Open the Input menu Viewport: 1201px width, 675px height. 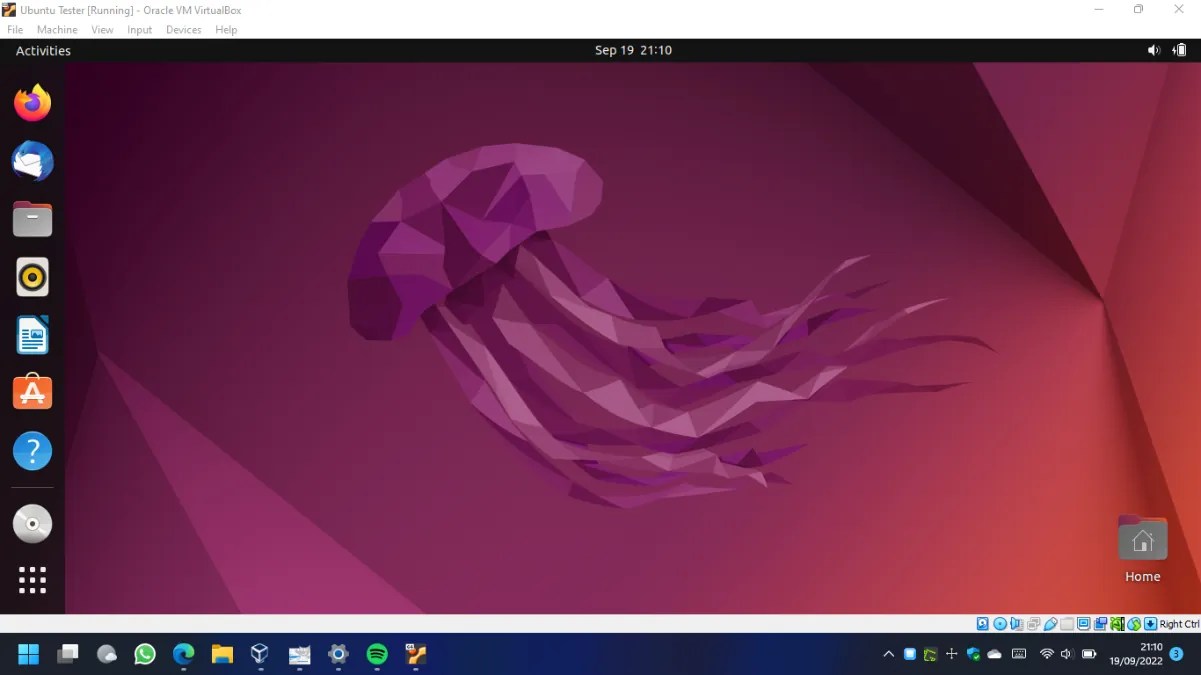[x=139, y=30]
